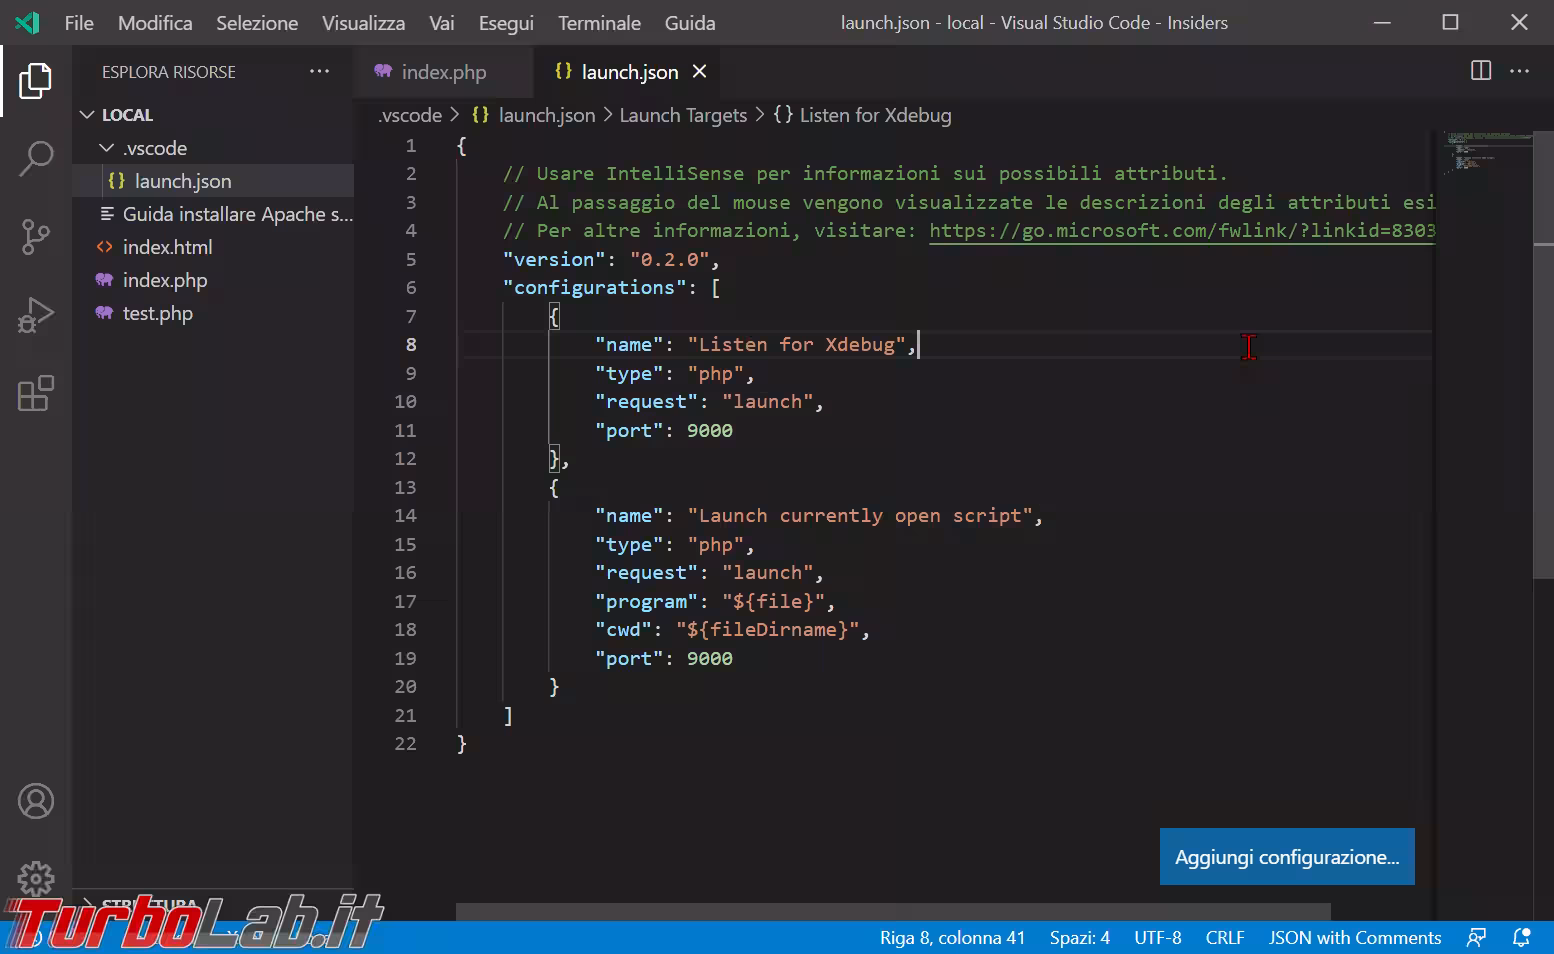
Task: Open the Search view icon
Action: (x=36, y=158)
